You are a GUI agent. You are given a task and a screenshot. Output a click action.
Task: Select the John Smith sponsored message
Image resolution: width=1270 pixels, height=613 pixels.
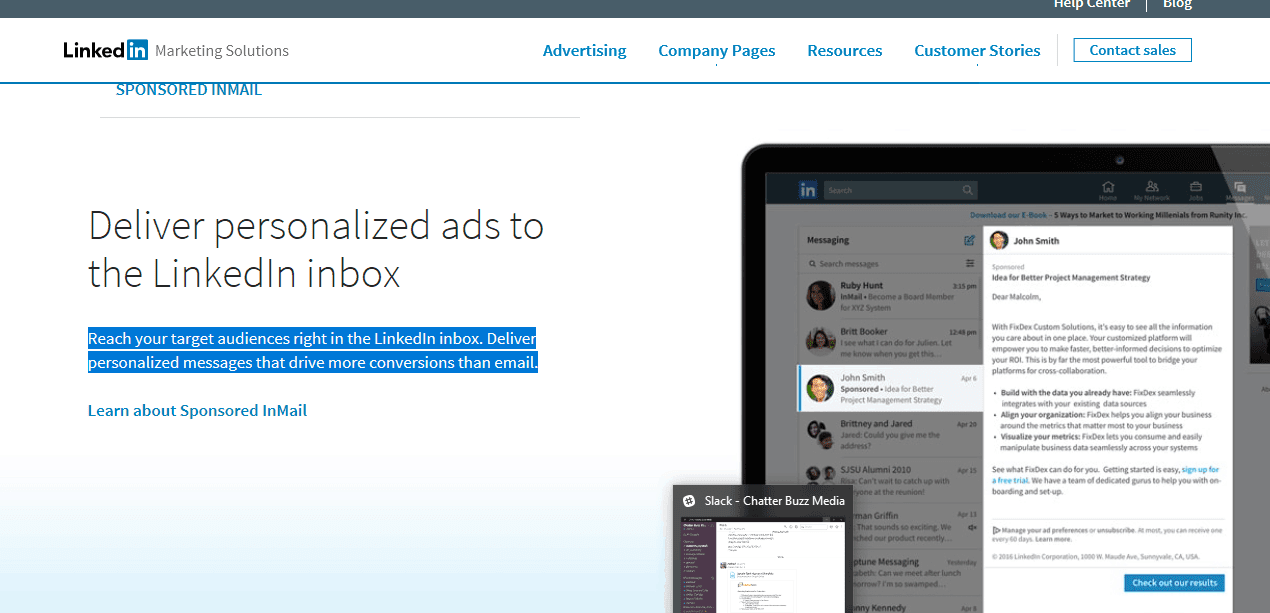point(891,387)
